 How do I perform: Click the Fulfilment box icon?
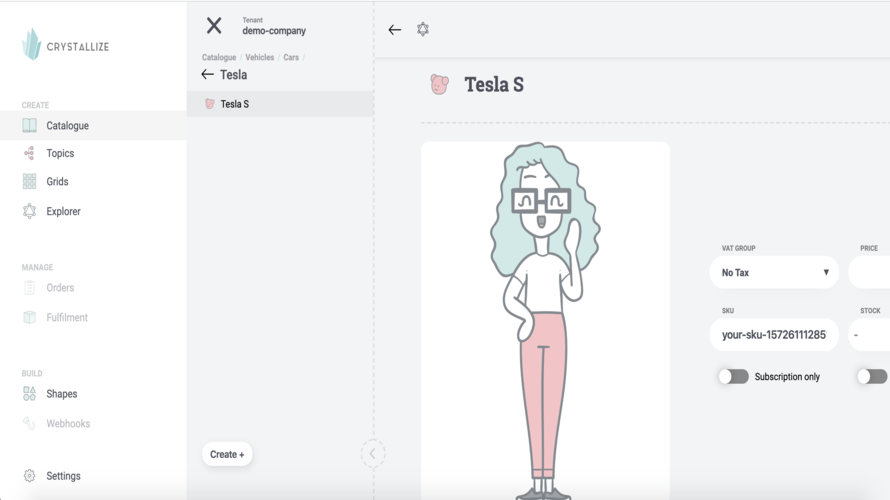[30, 317]
